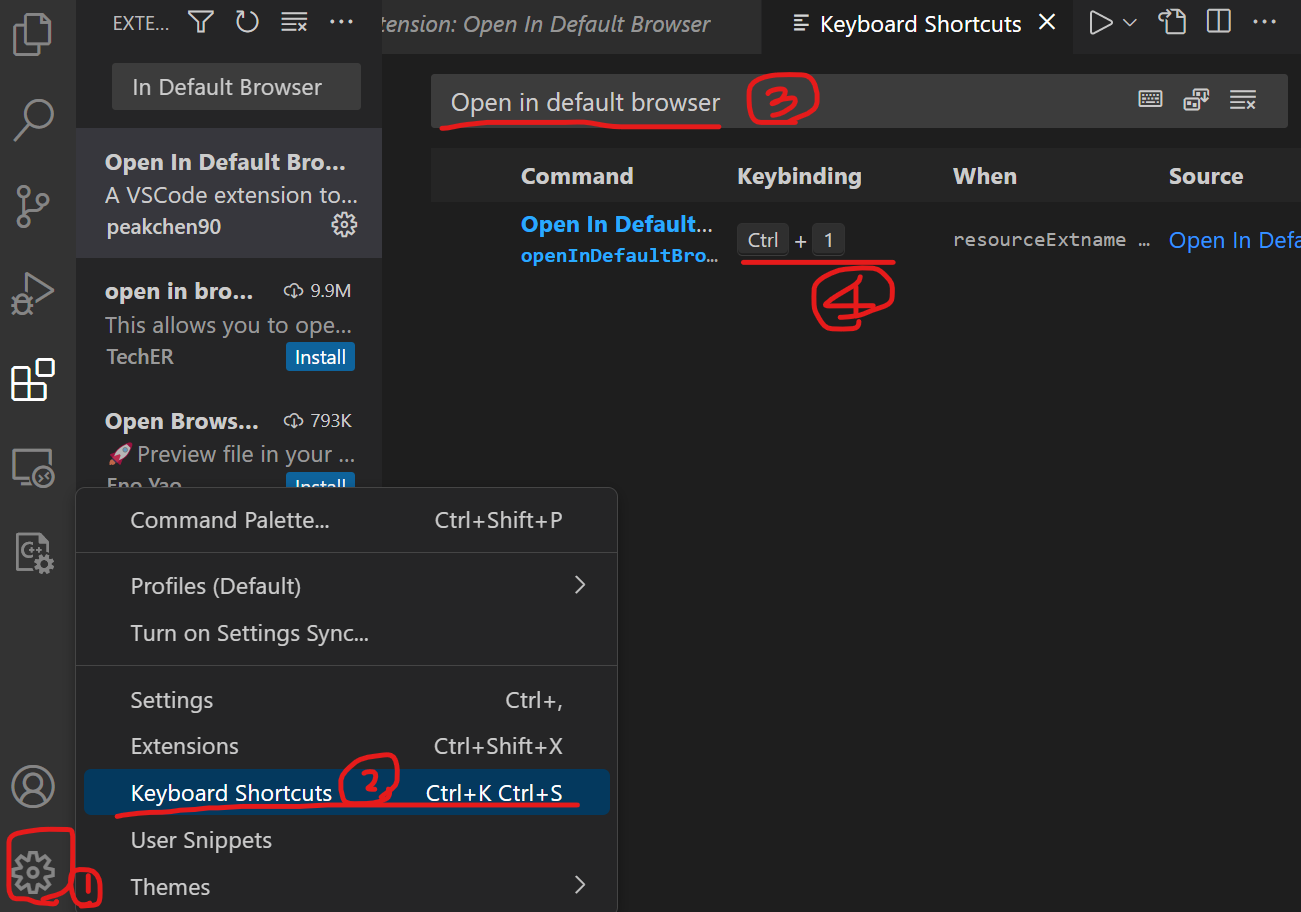The width and height of the screenshot is (1301, 912).
Task: Open the Explorer view in activity bar
Action: click(x=32, y=34)
